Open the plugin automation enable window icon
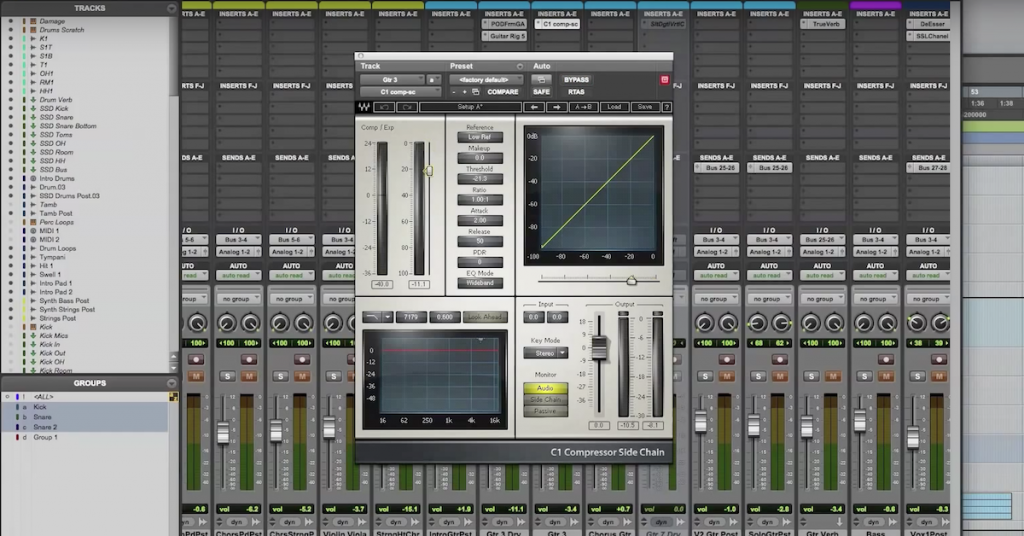The height and width of the screenshot is (536, 1024). coord(541,80)
